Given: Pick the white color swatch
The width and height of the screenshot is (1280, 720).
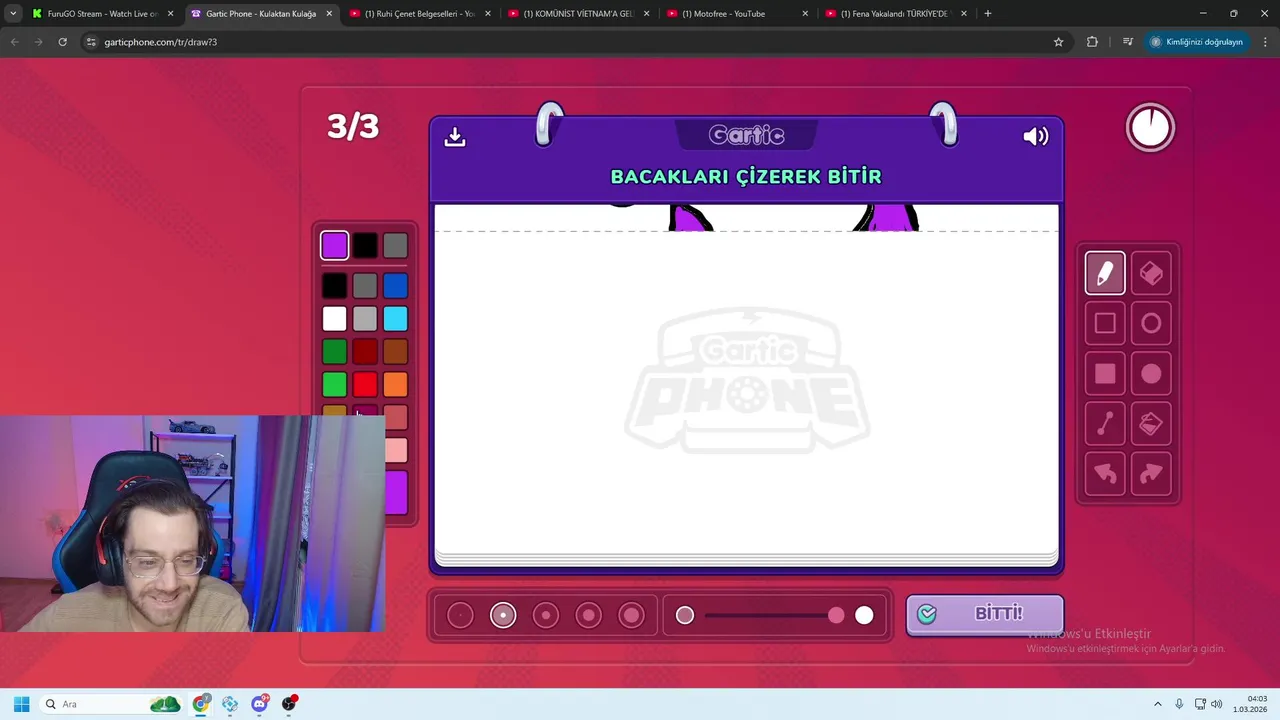Looking at the screenshot, I should click(335, 319).
